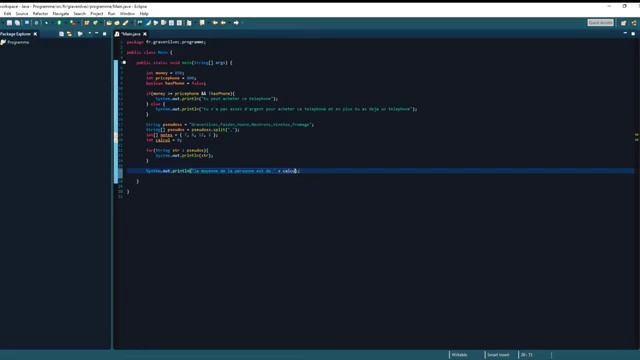This screenshot has width=640, height=360.
Task: Switch to the Java perspective icon
Action: pyautogui.click(x=634, y=23)
